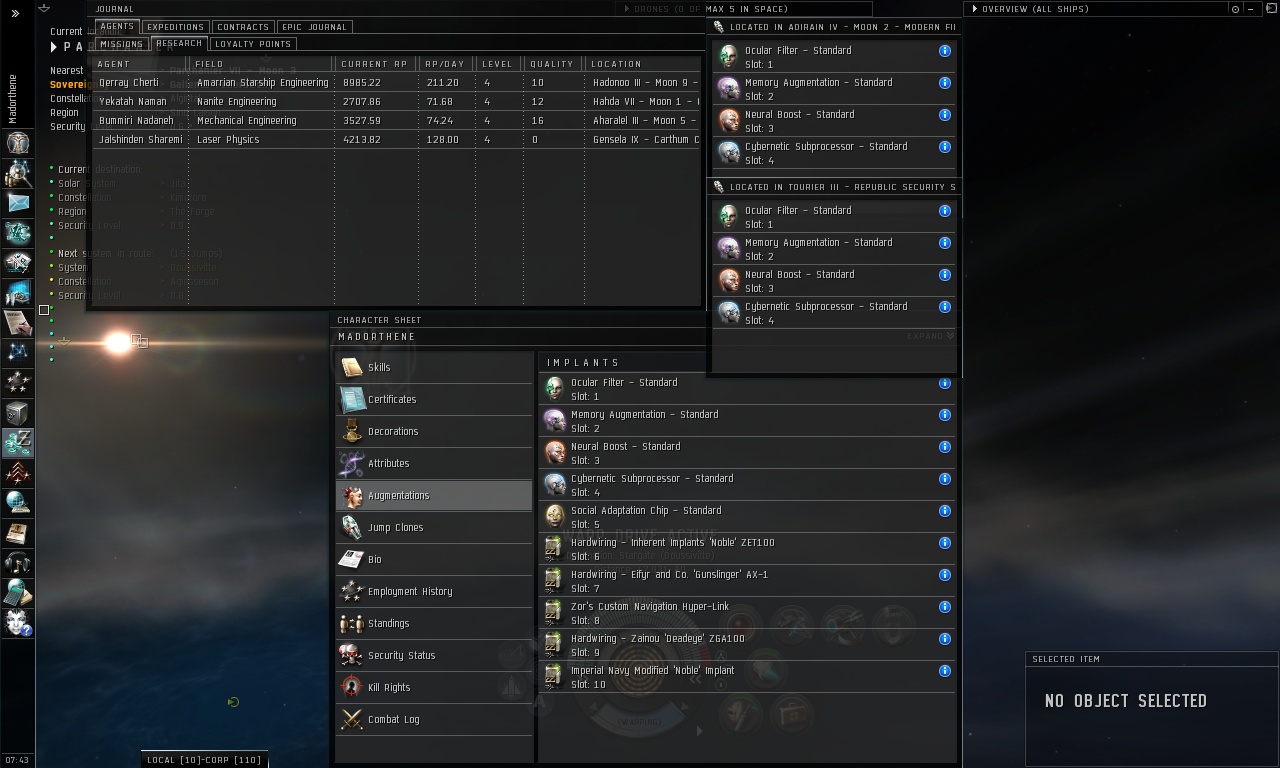
Task: Open Skills in the character sheet
Action: [x=434, y=367]
